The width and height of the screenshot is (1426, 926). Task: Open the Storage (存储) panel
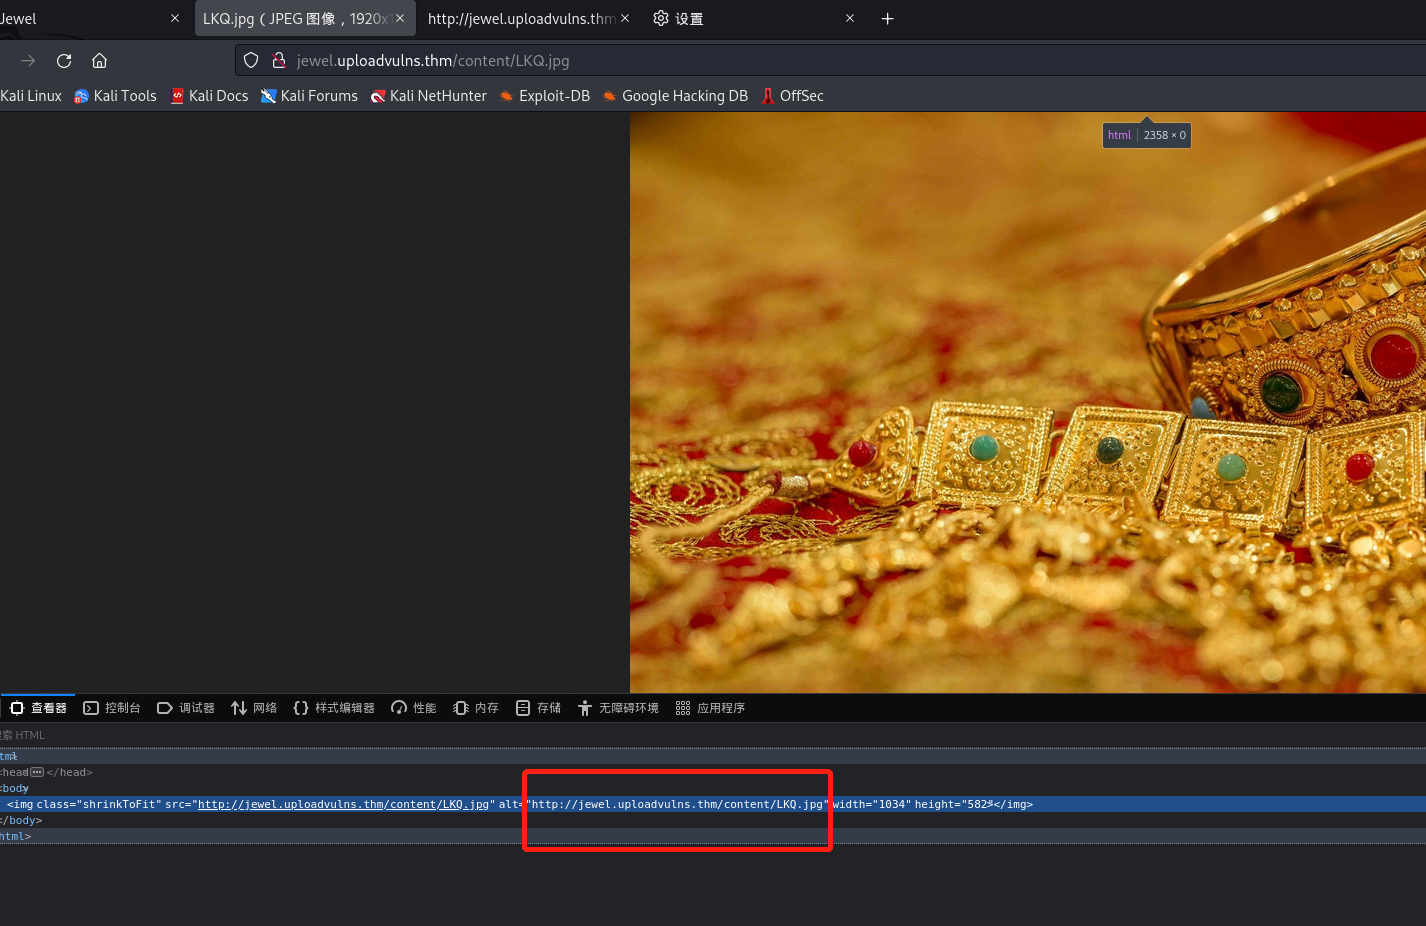[x=538, y=708]
